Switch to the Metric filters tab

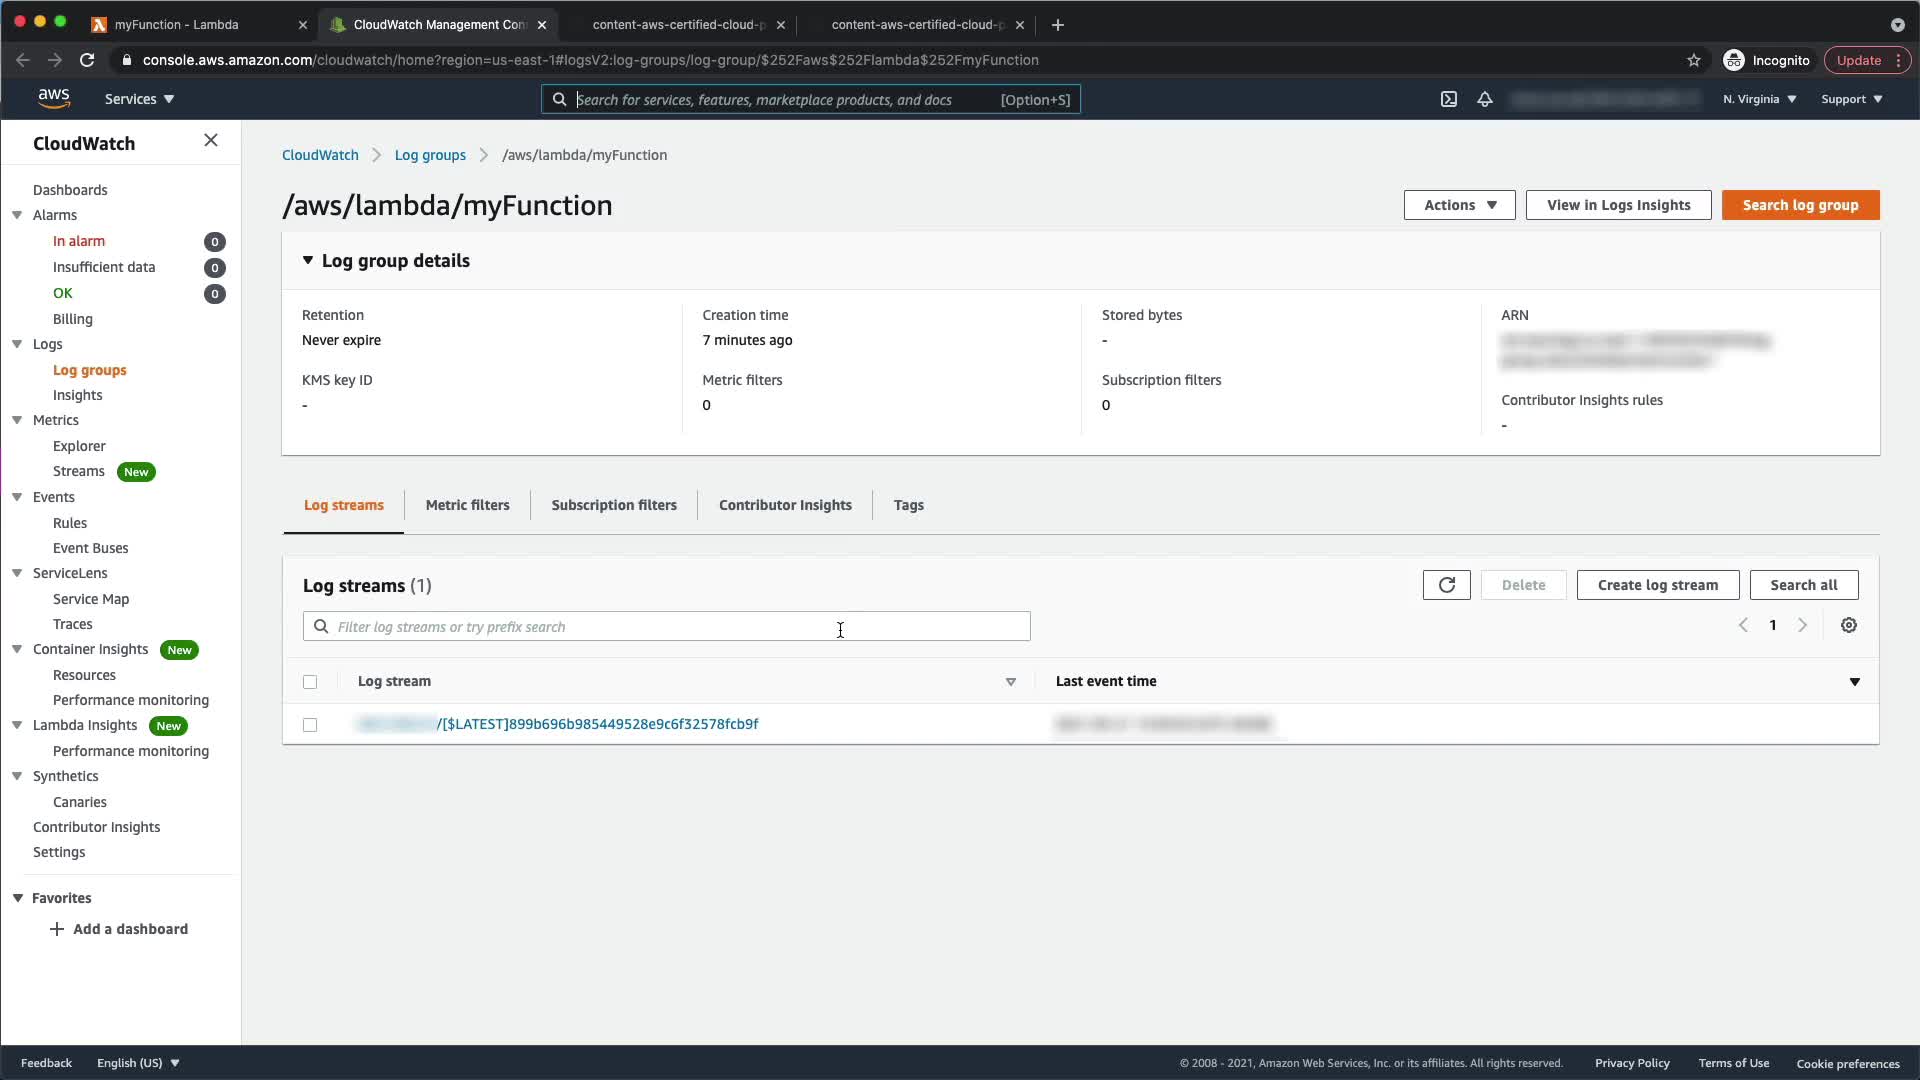(x=467, y=505)
